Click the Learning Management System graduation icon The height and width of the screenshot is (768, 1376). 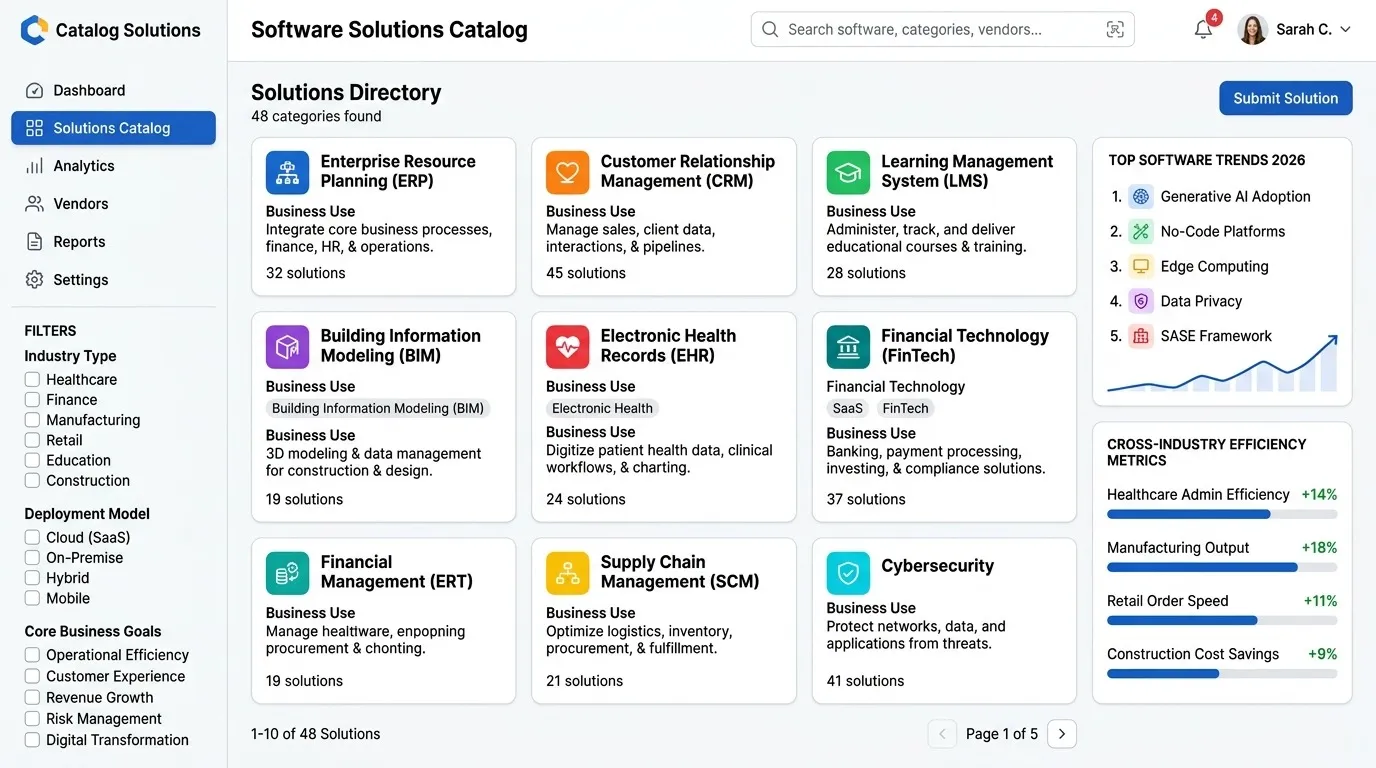tap(848, 172)
